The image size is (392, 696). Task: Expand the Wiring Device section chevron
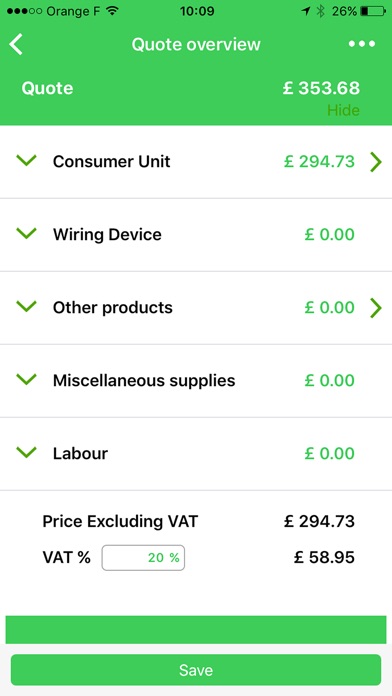point(26,233)
